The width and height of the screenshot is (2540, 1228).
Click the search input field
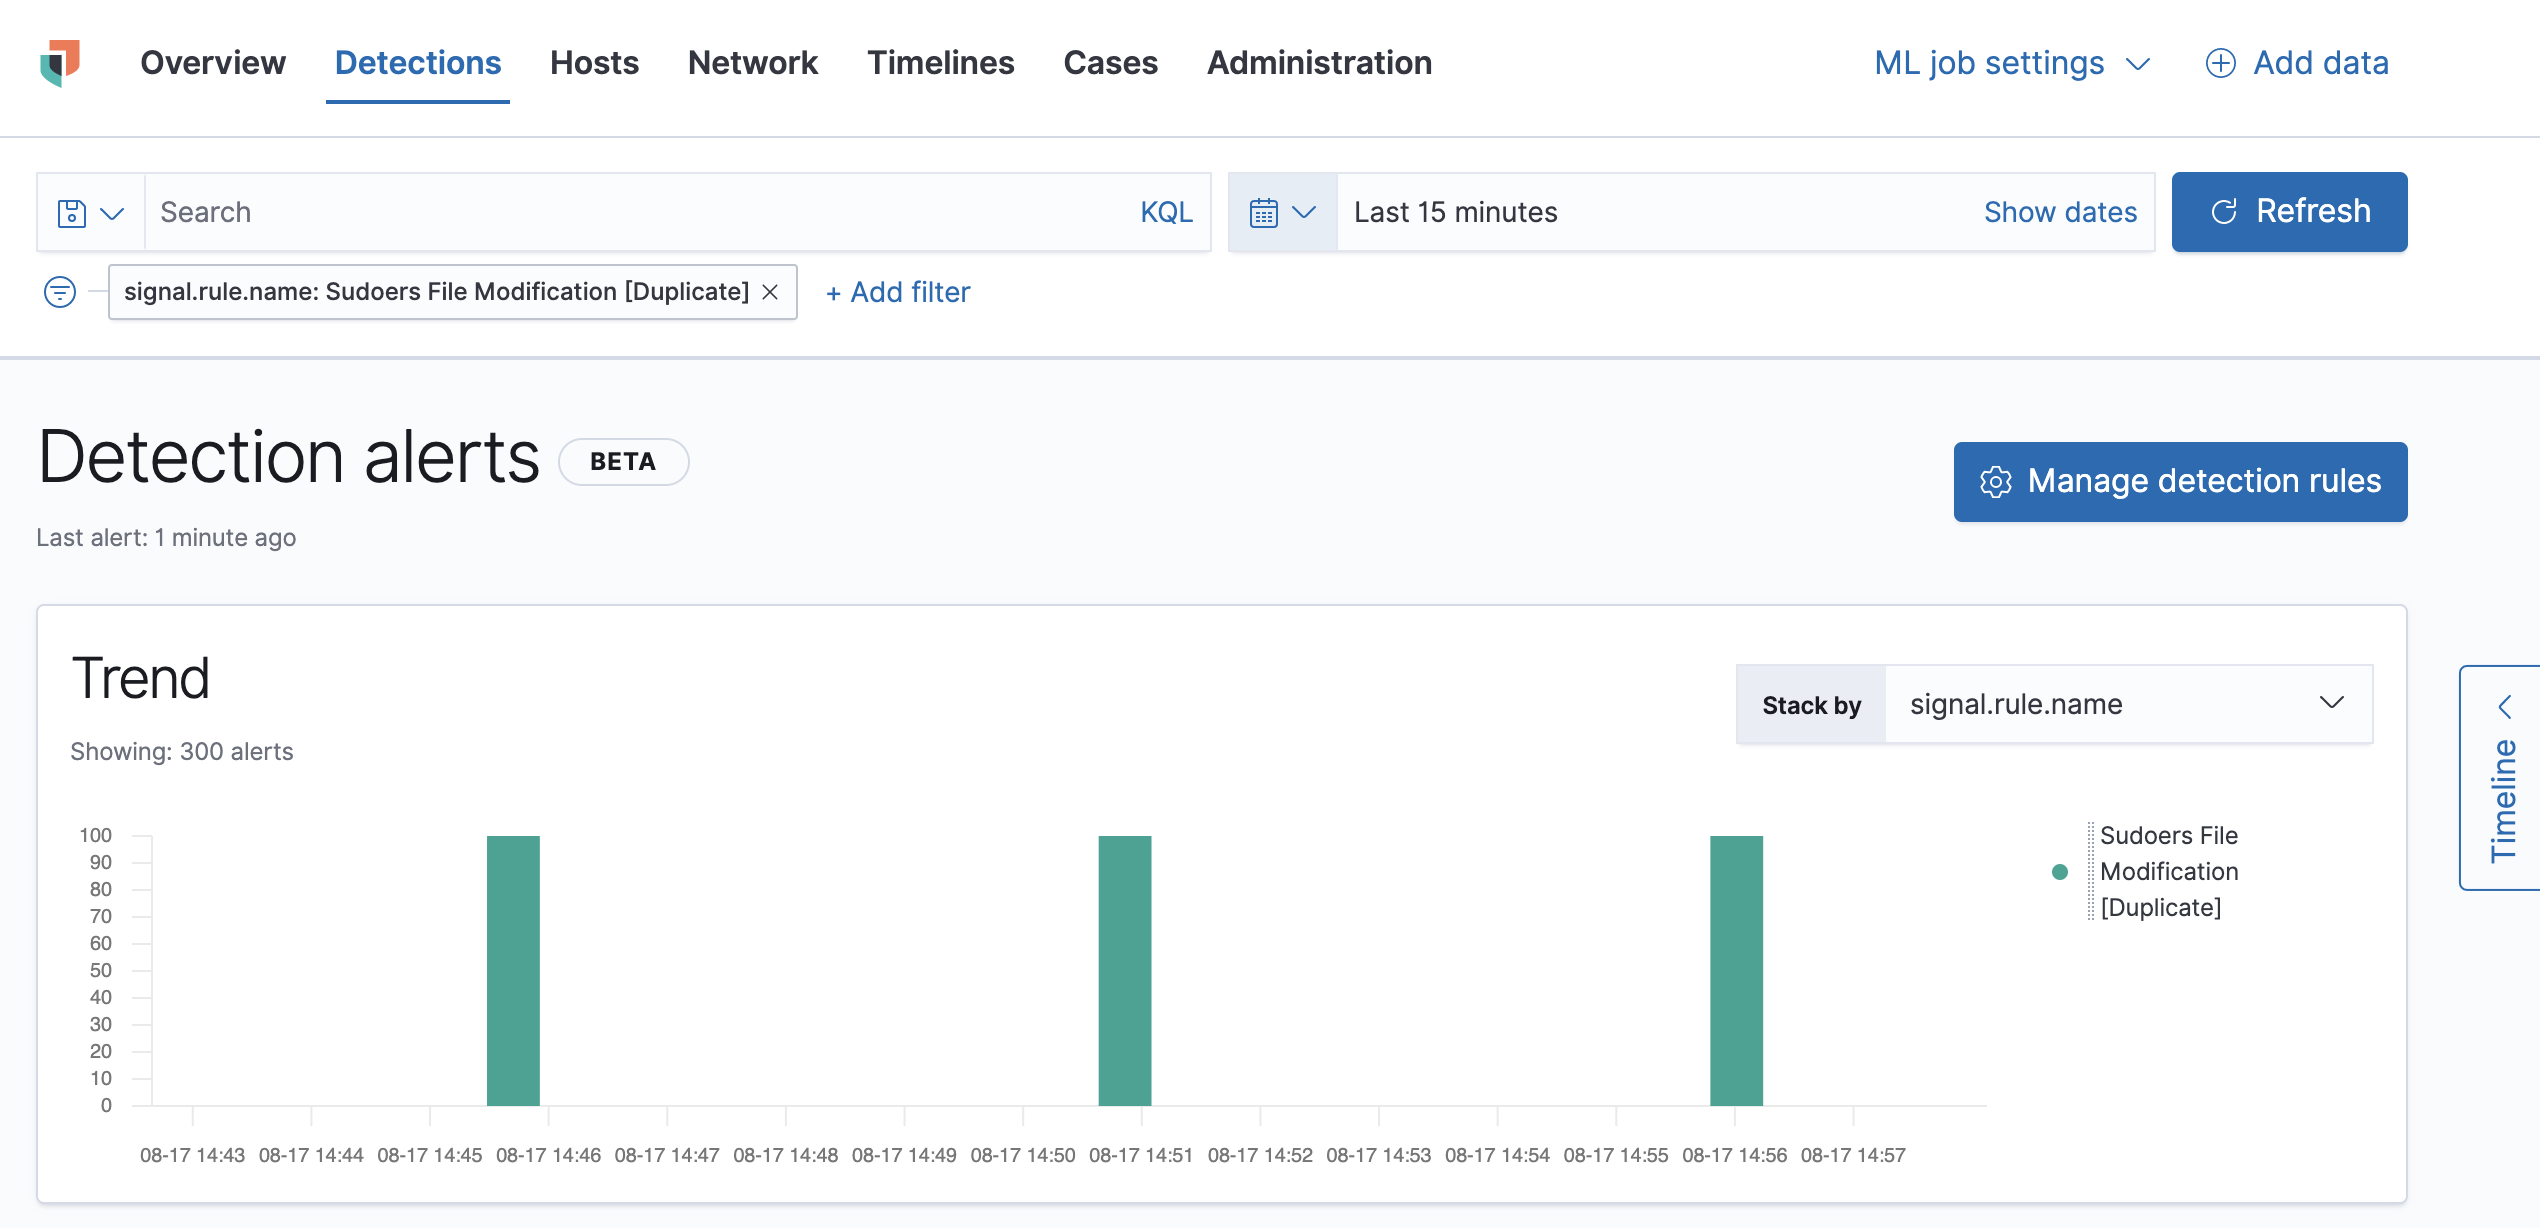tap(633, 211)
